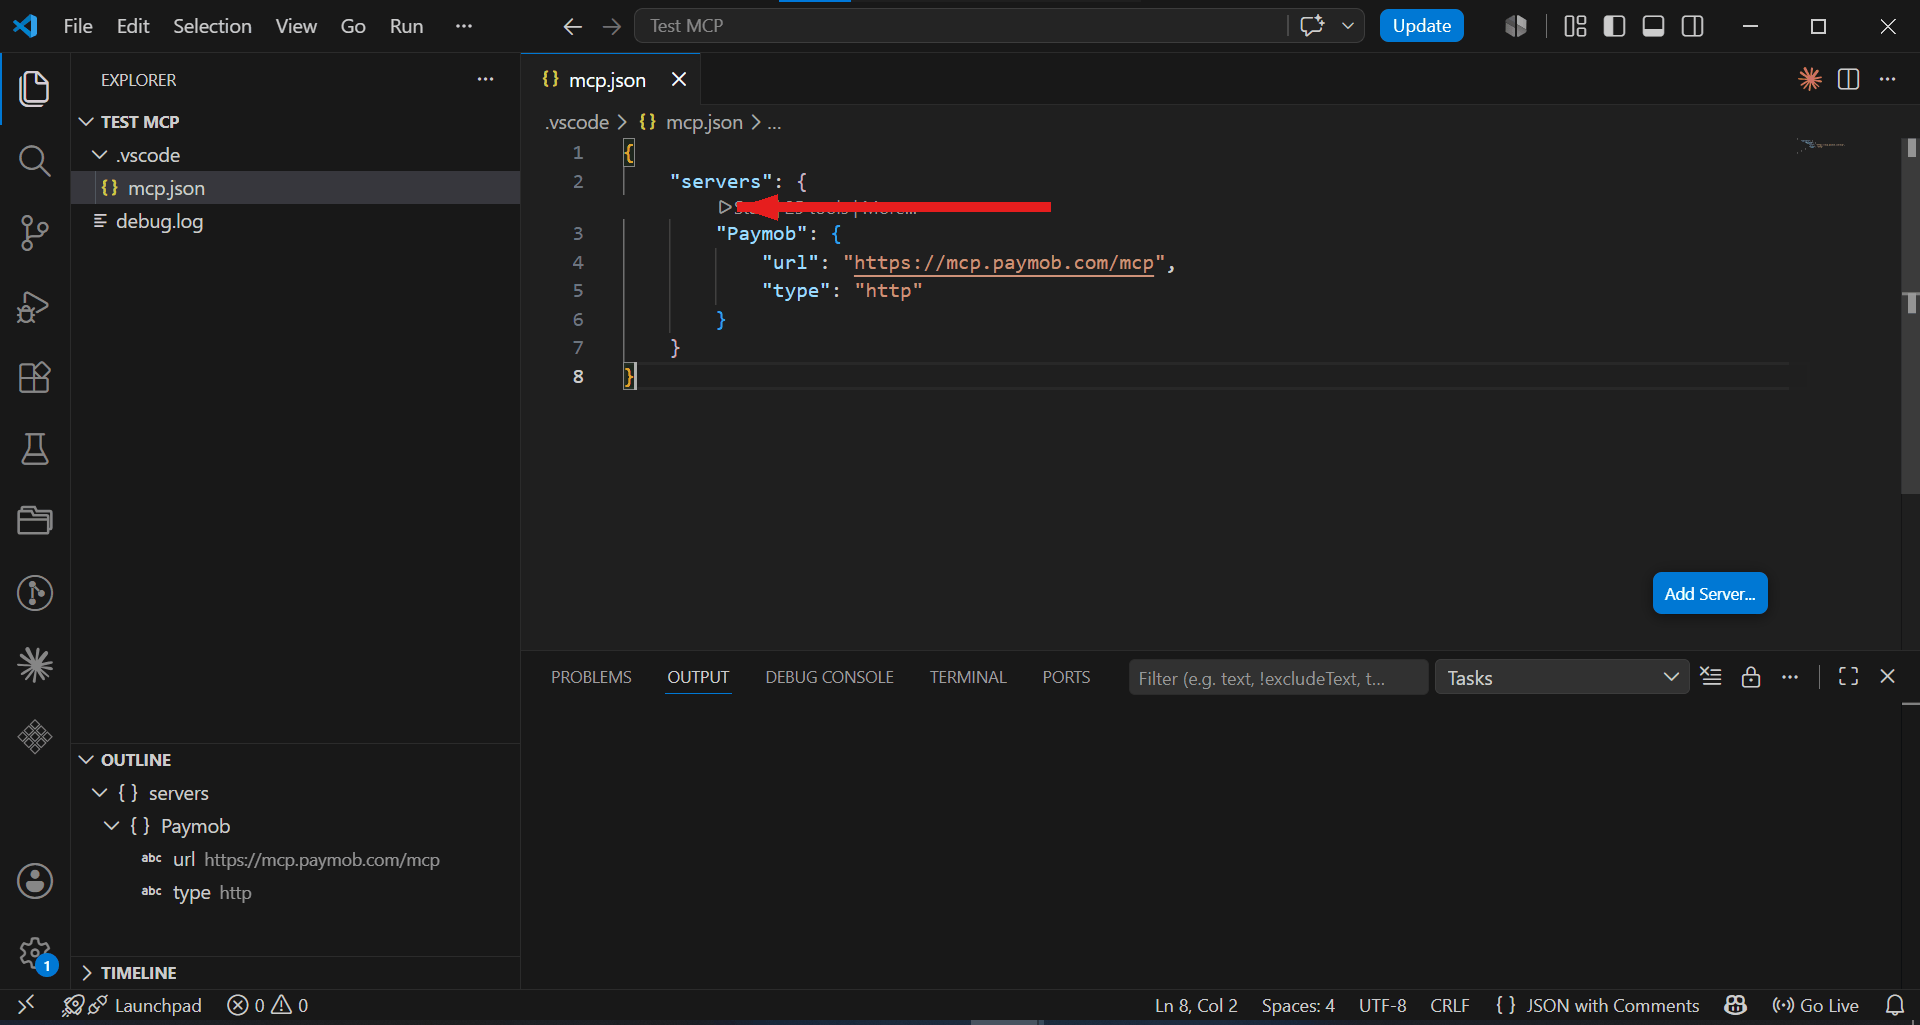Click the Add Server... button
1920x1025 pixels.
point(1709,593)
